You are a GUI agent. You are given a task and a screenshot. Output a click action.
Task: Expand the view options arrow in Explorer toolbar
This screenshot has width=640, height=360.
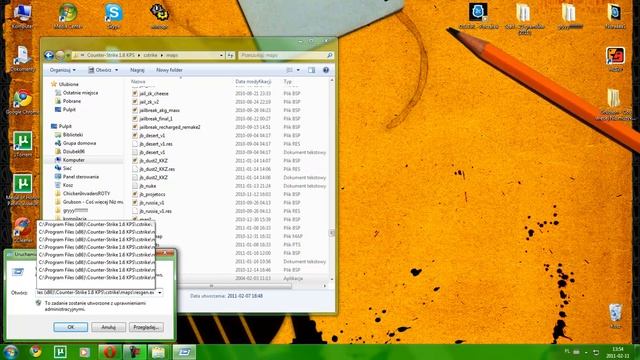[298, 70]
